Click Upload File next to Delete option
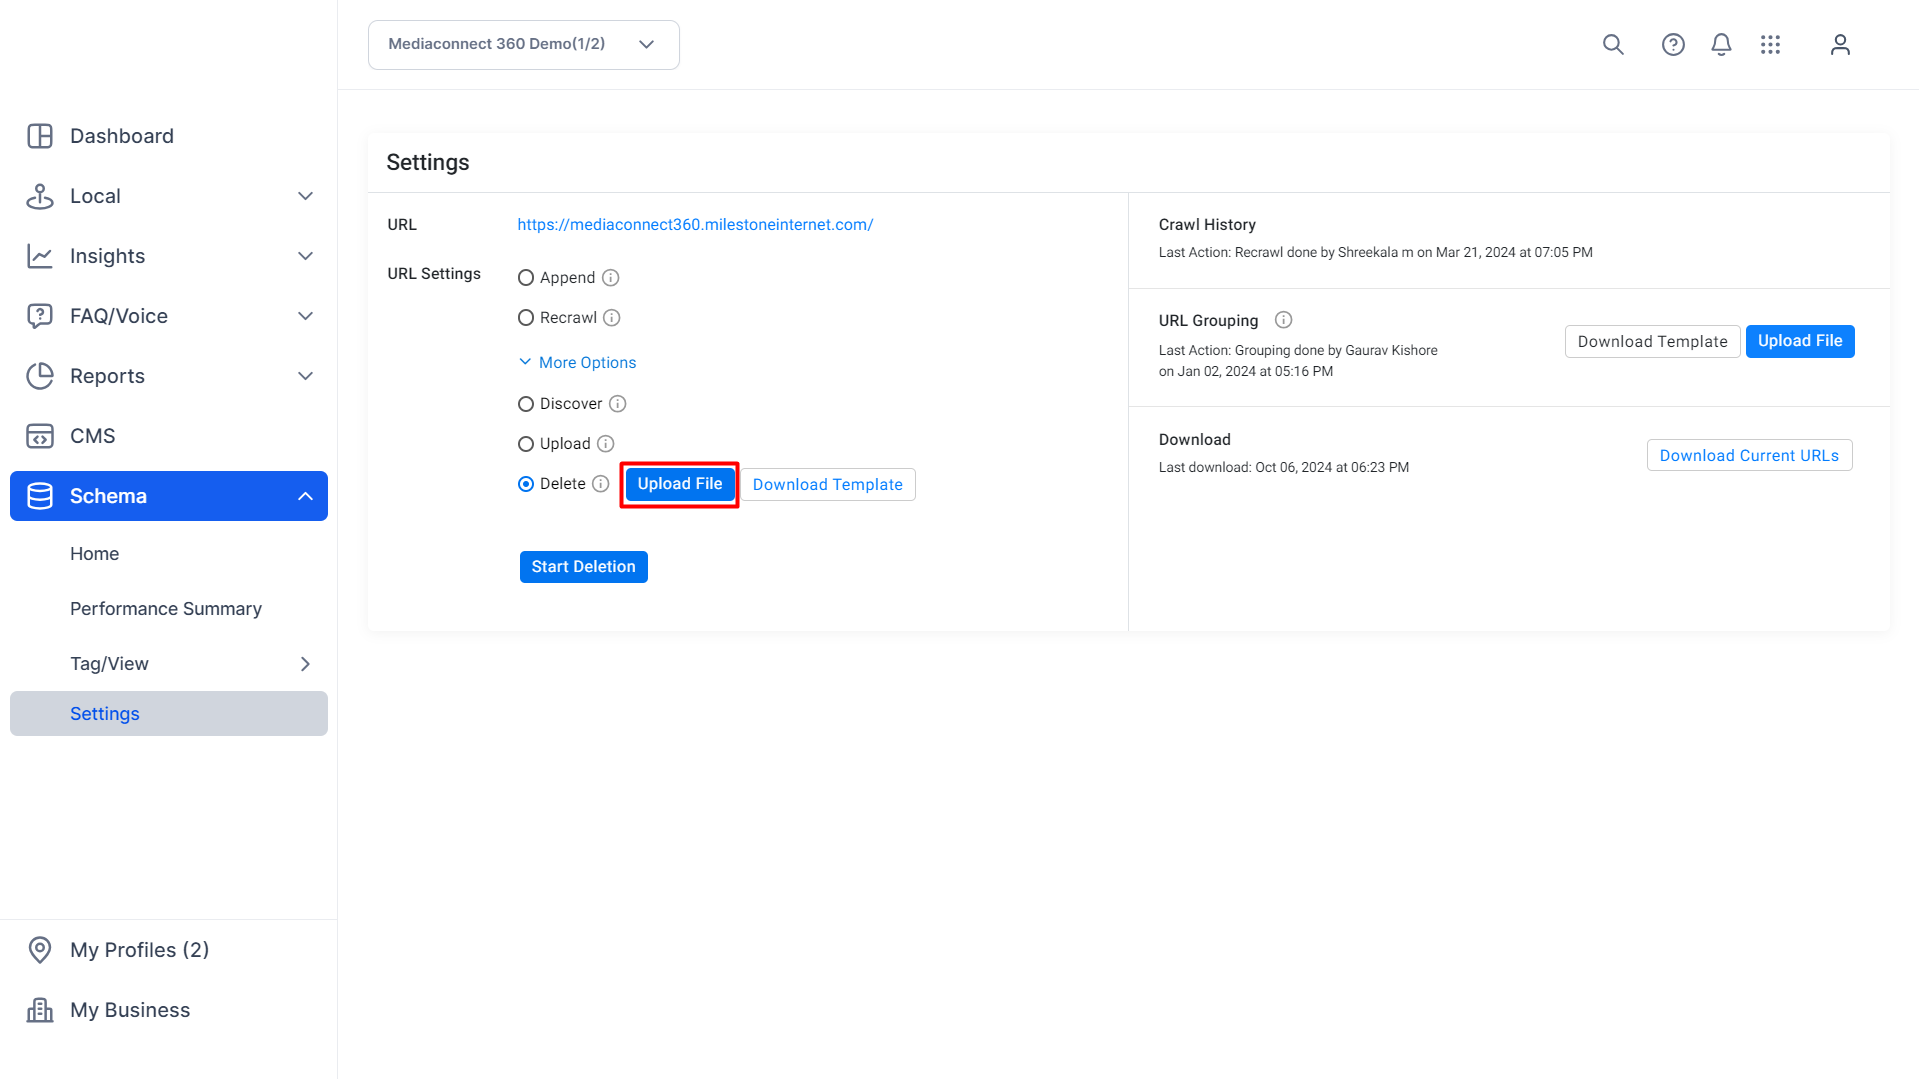The image size is (1919, 1079). [680, 484]
